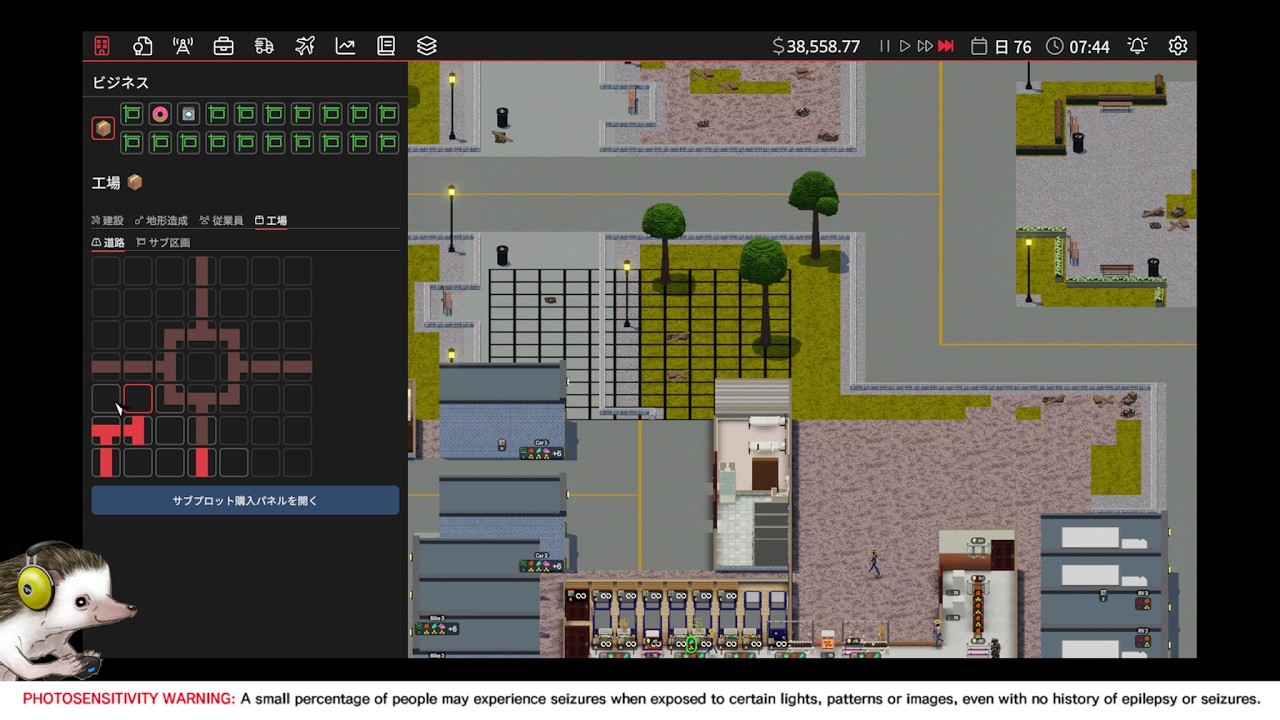Click the ビジネス panel heading
Image resolution: width=1280 pixels, height=720 pixels.
(120, 82)
